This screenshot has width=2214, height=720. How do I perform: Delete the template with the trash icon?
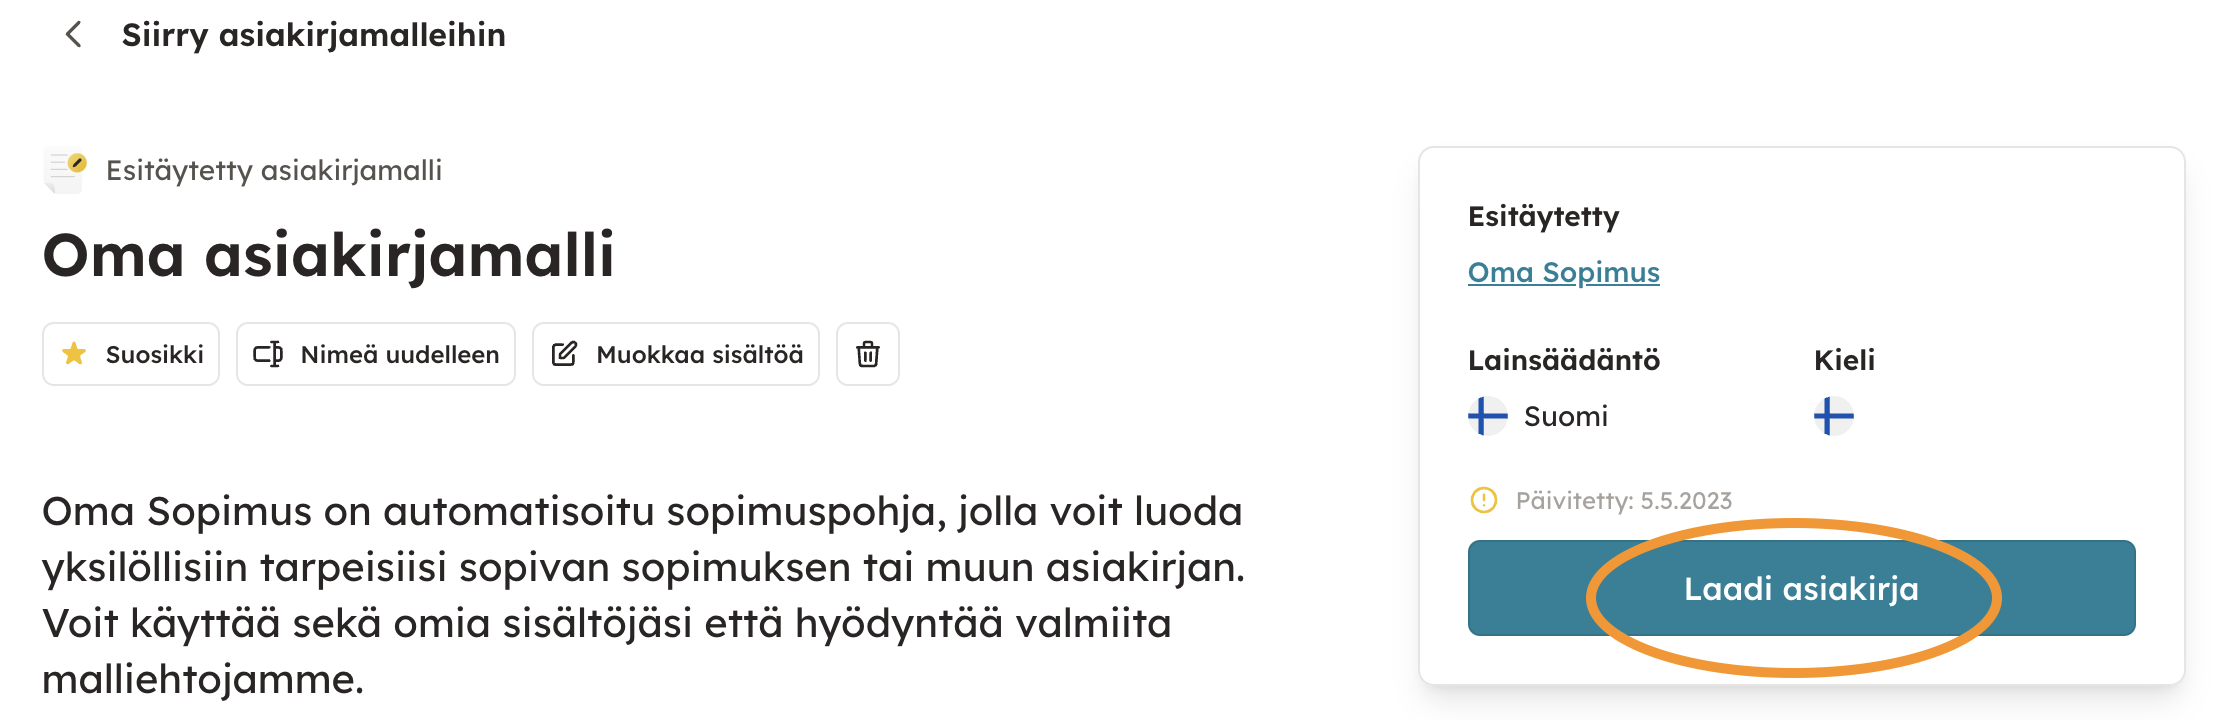(x=867, y=354)
